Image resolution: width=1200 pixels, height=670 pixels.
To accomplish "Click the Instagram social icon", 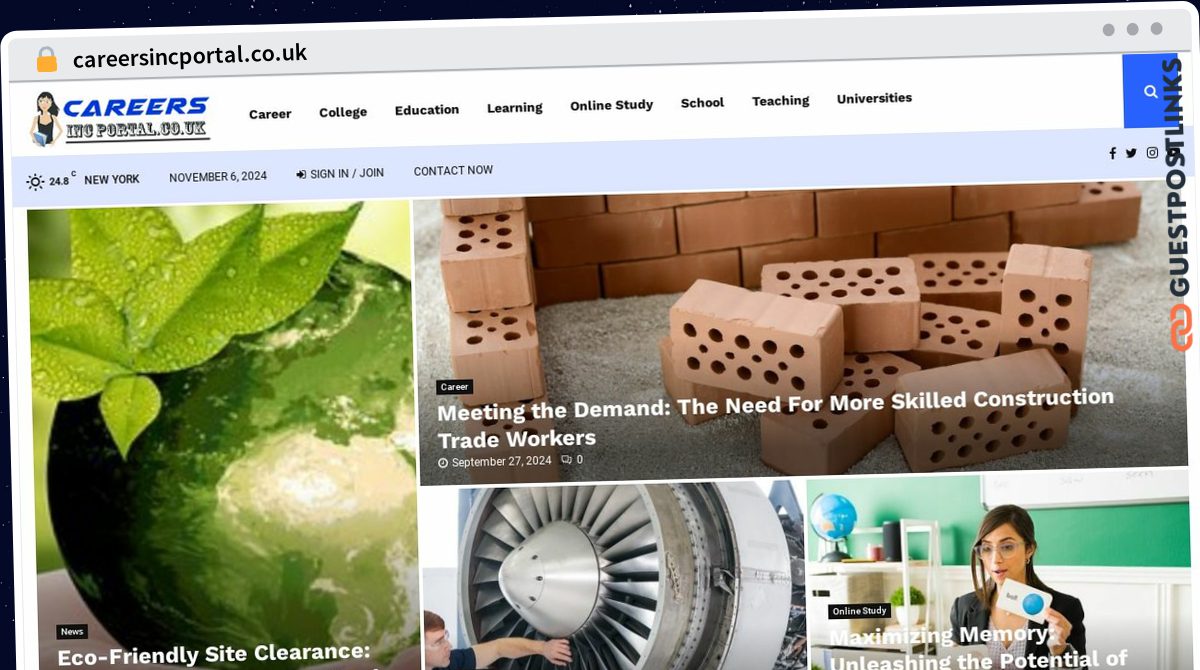I will pyautogui.click(x=1152, y=153).
